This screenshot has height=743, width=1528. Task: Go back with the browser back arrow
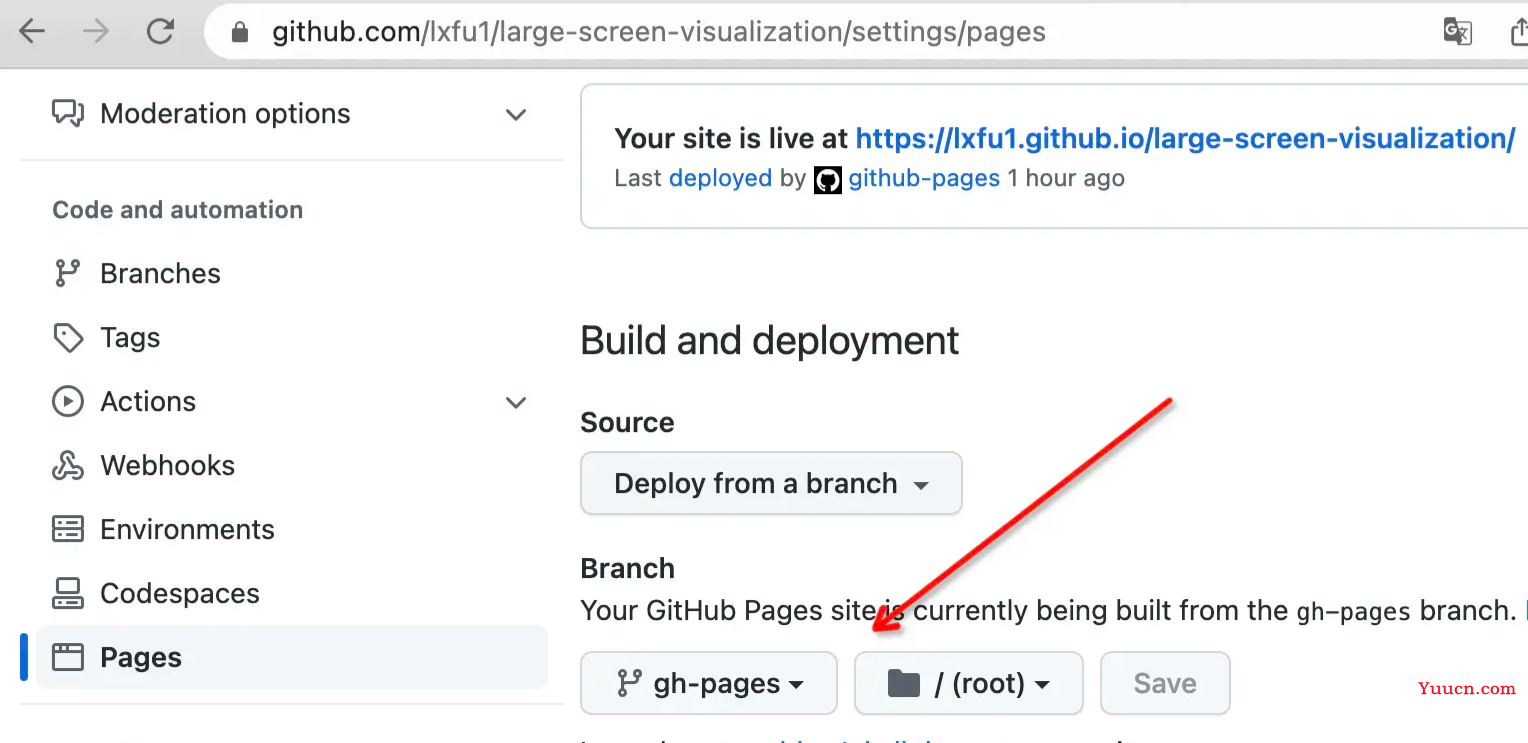[x=32, y=32]
